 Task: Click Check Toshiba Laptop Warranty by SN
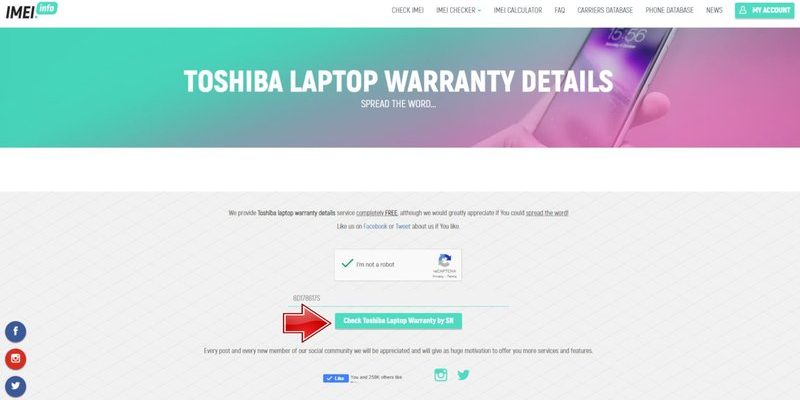click(x=398, y=321)
